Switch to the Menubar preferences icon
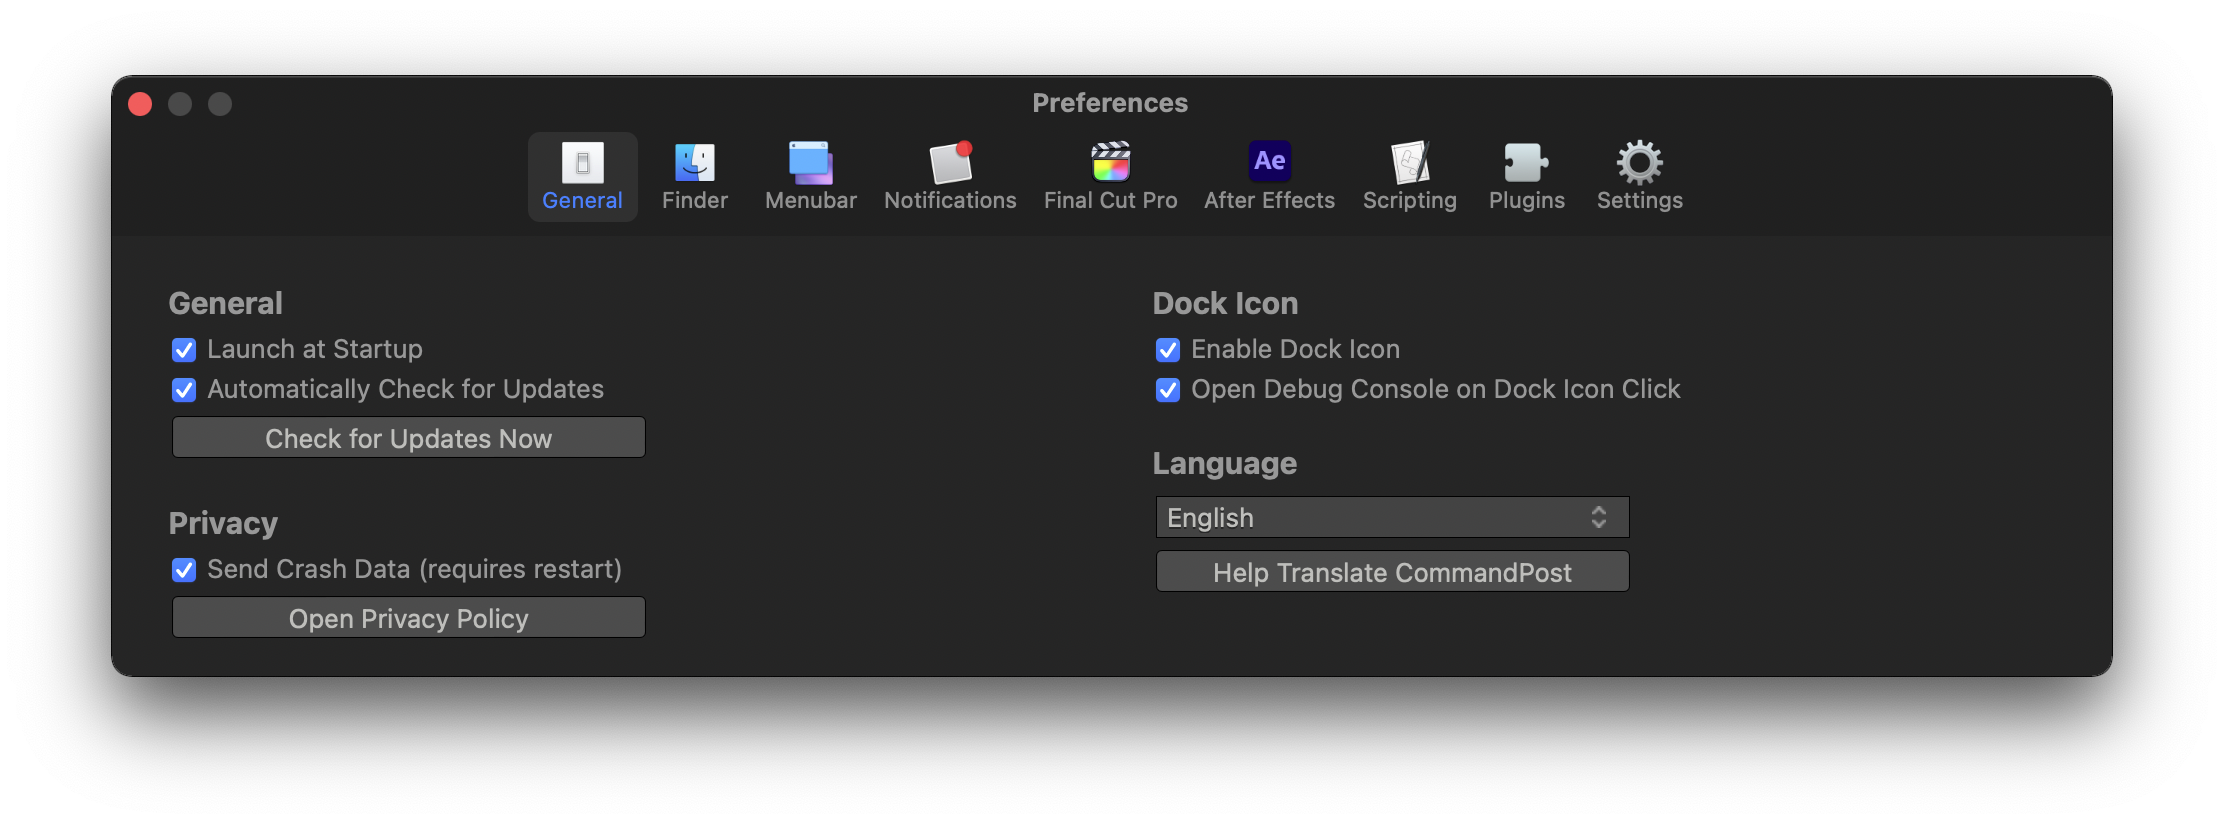 coord(811,162)
